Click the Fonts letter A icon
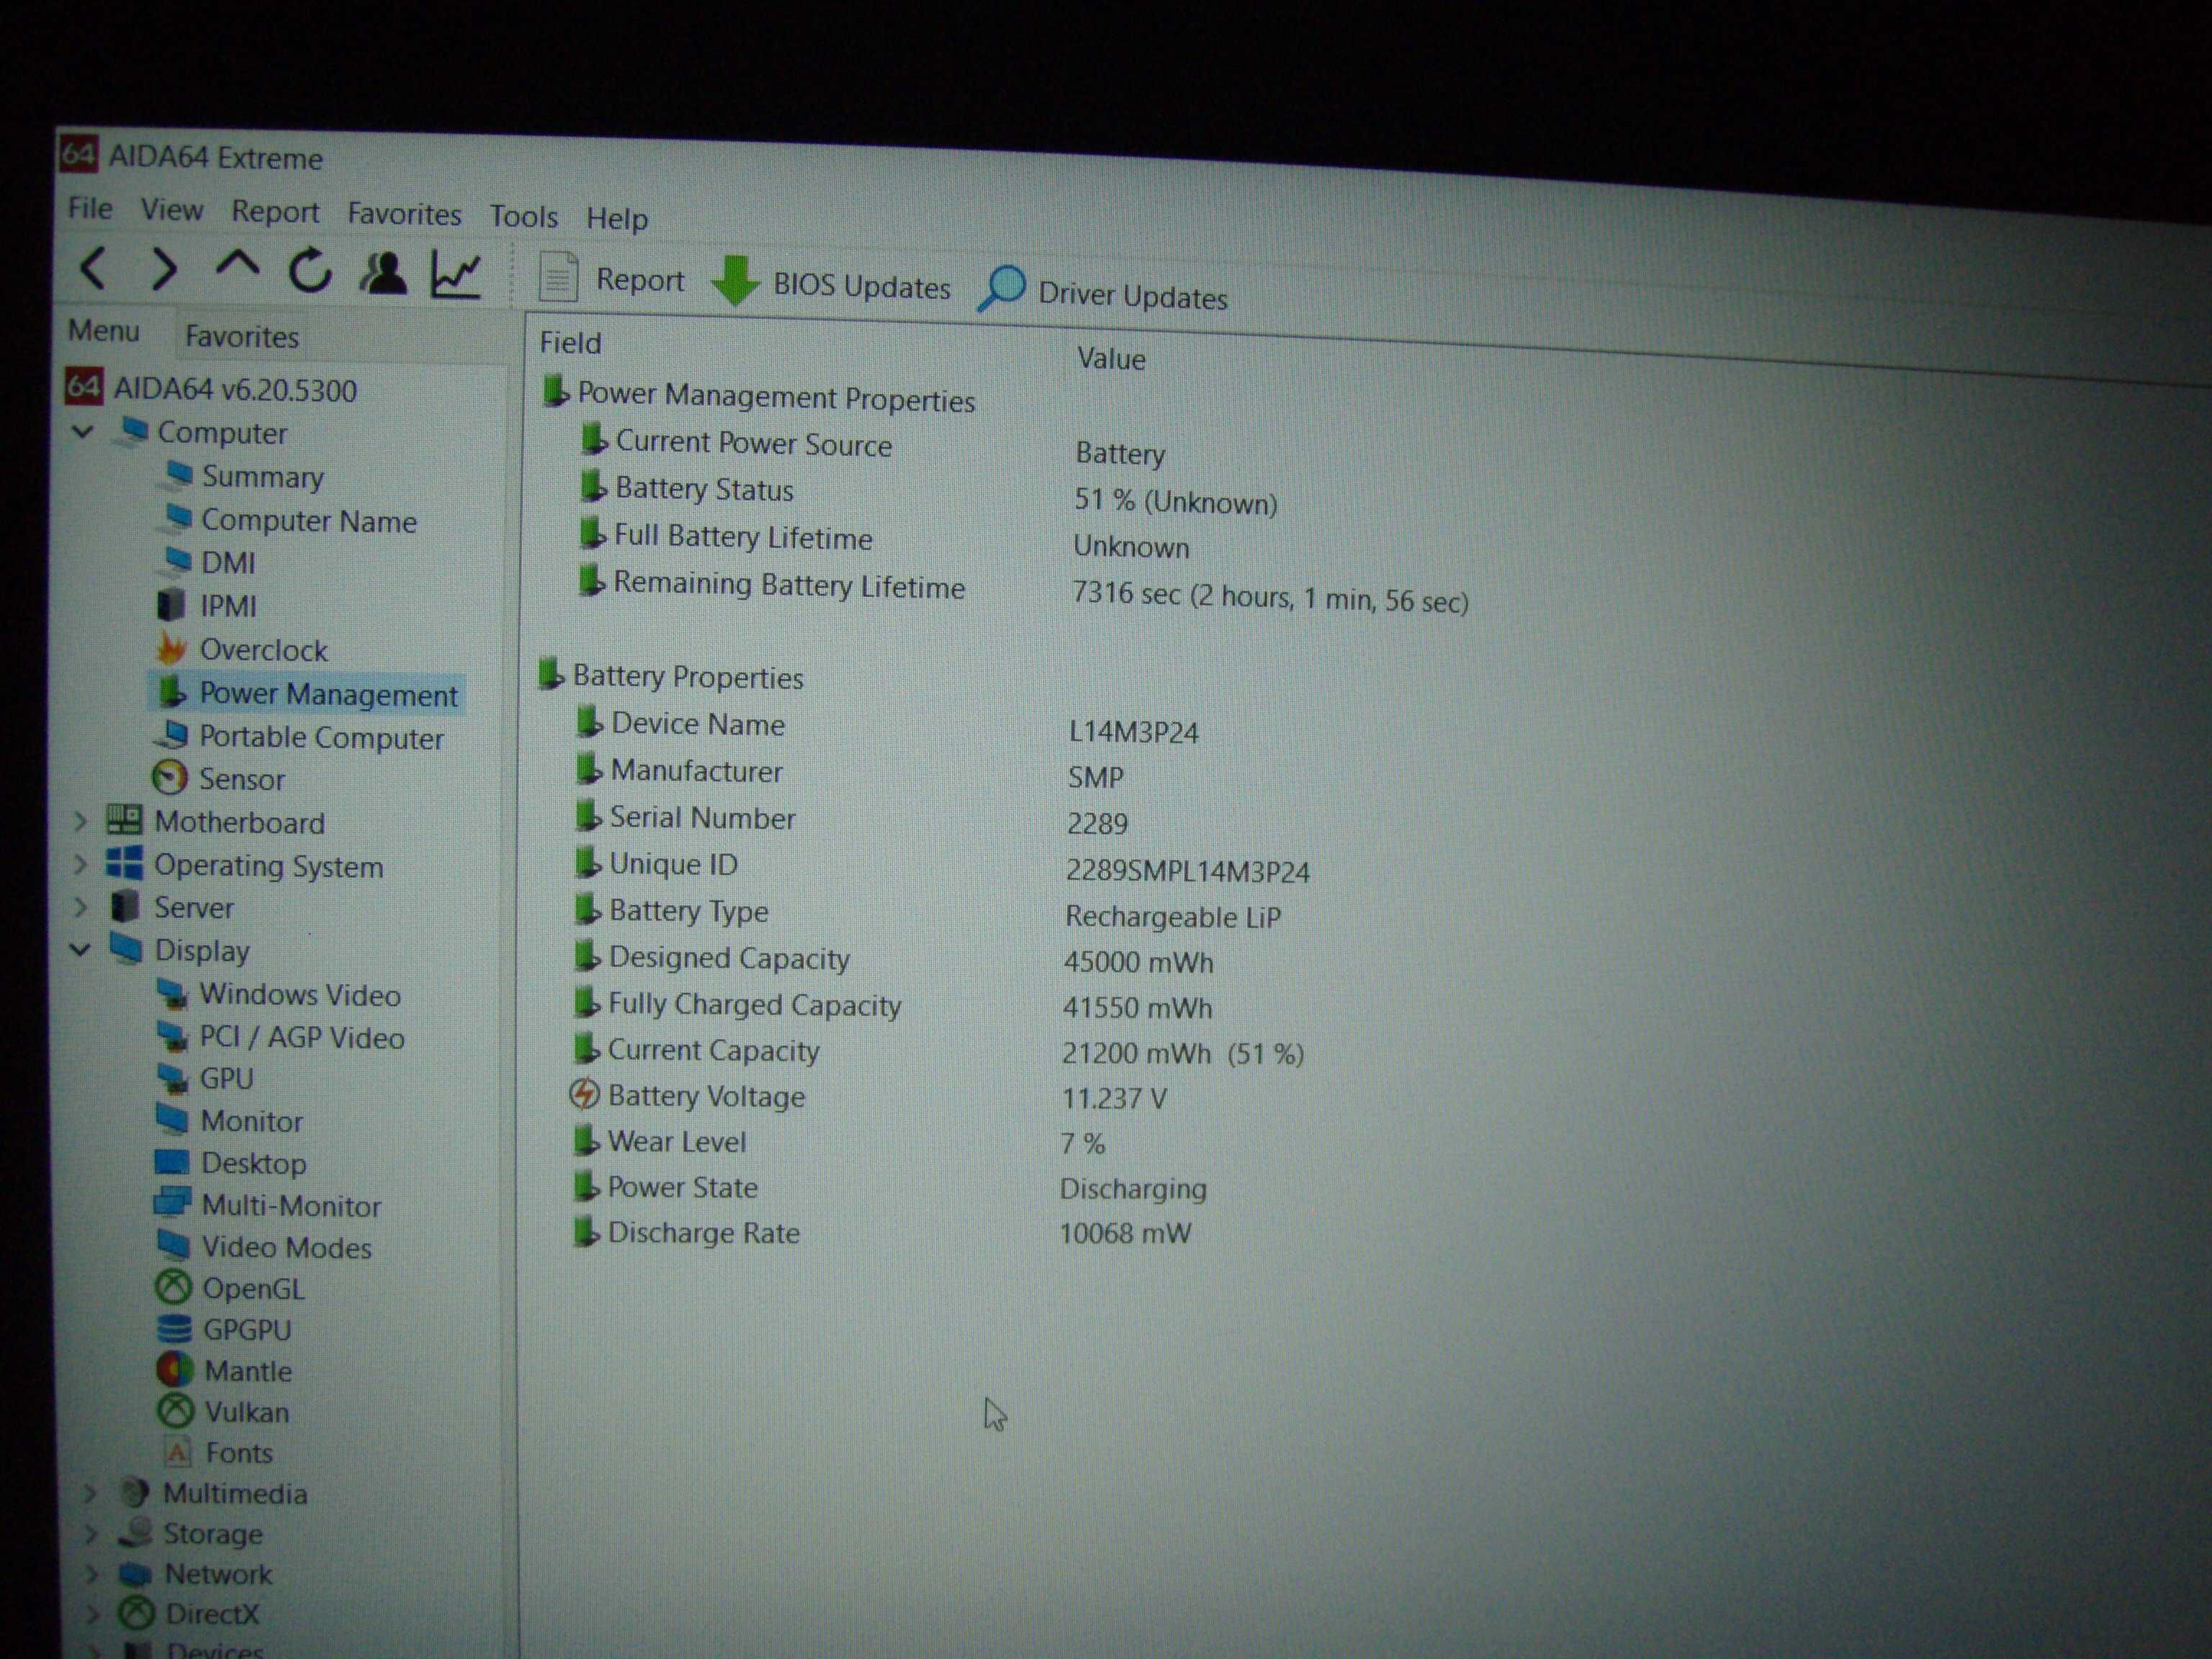The width and height of the screenshot is (2212, 1659). click(177, 1452)
